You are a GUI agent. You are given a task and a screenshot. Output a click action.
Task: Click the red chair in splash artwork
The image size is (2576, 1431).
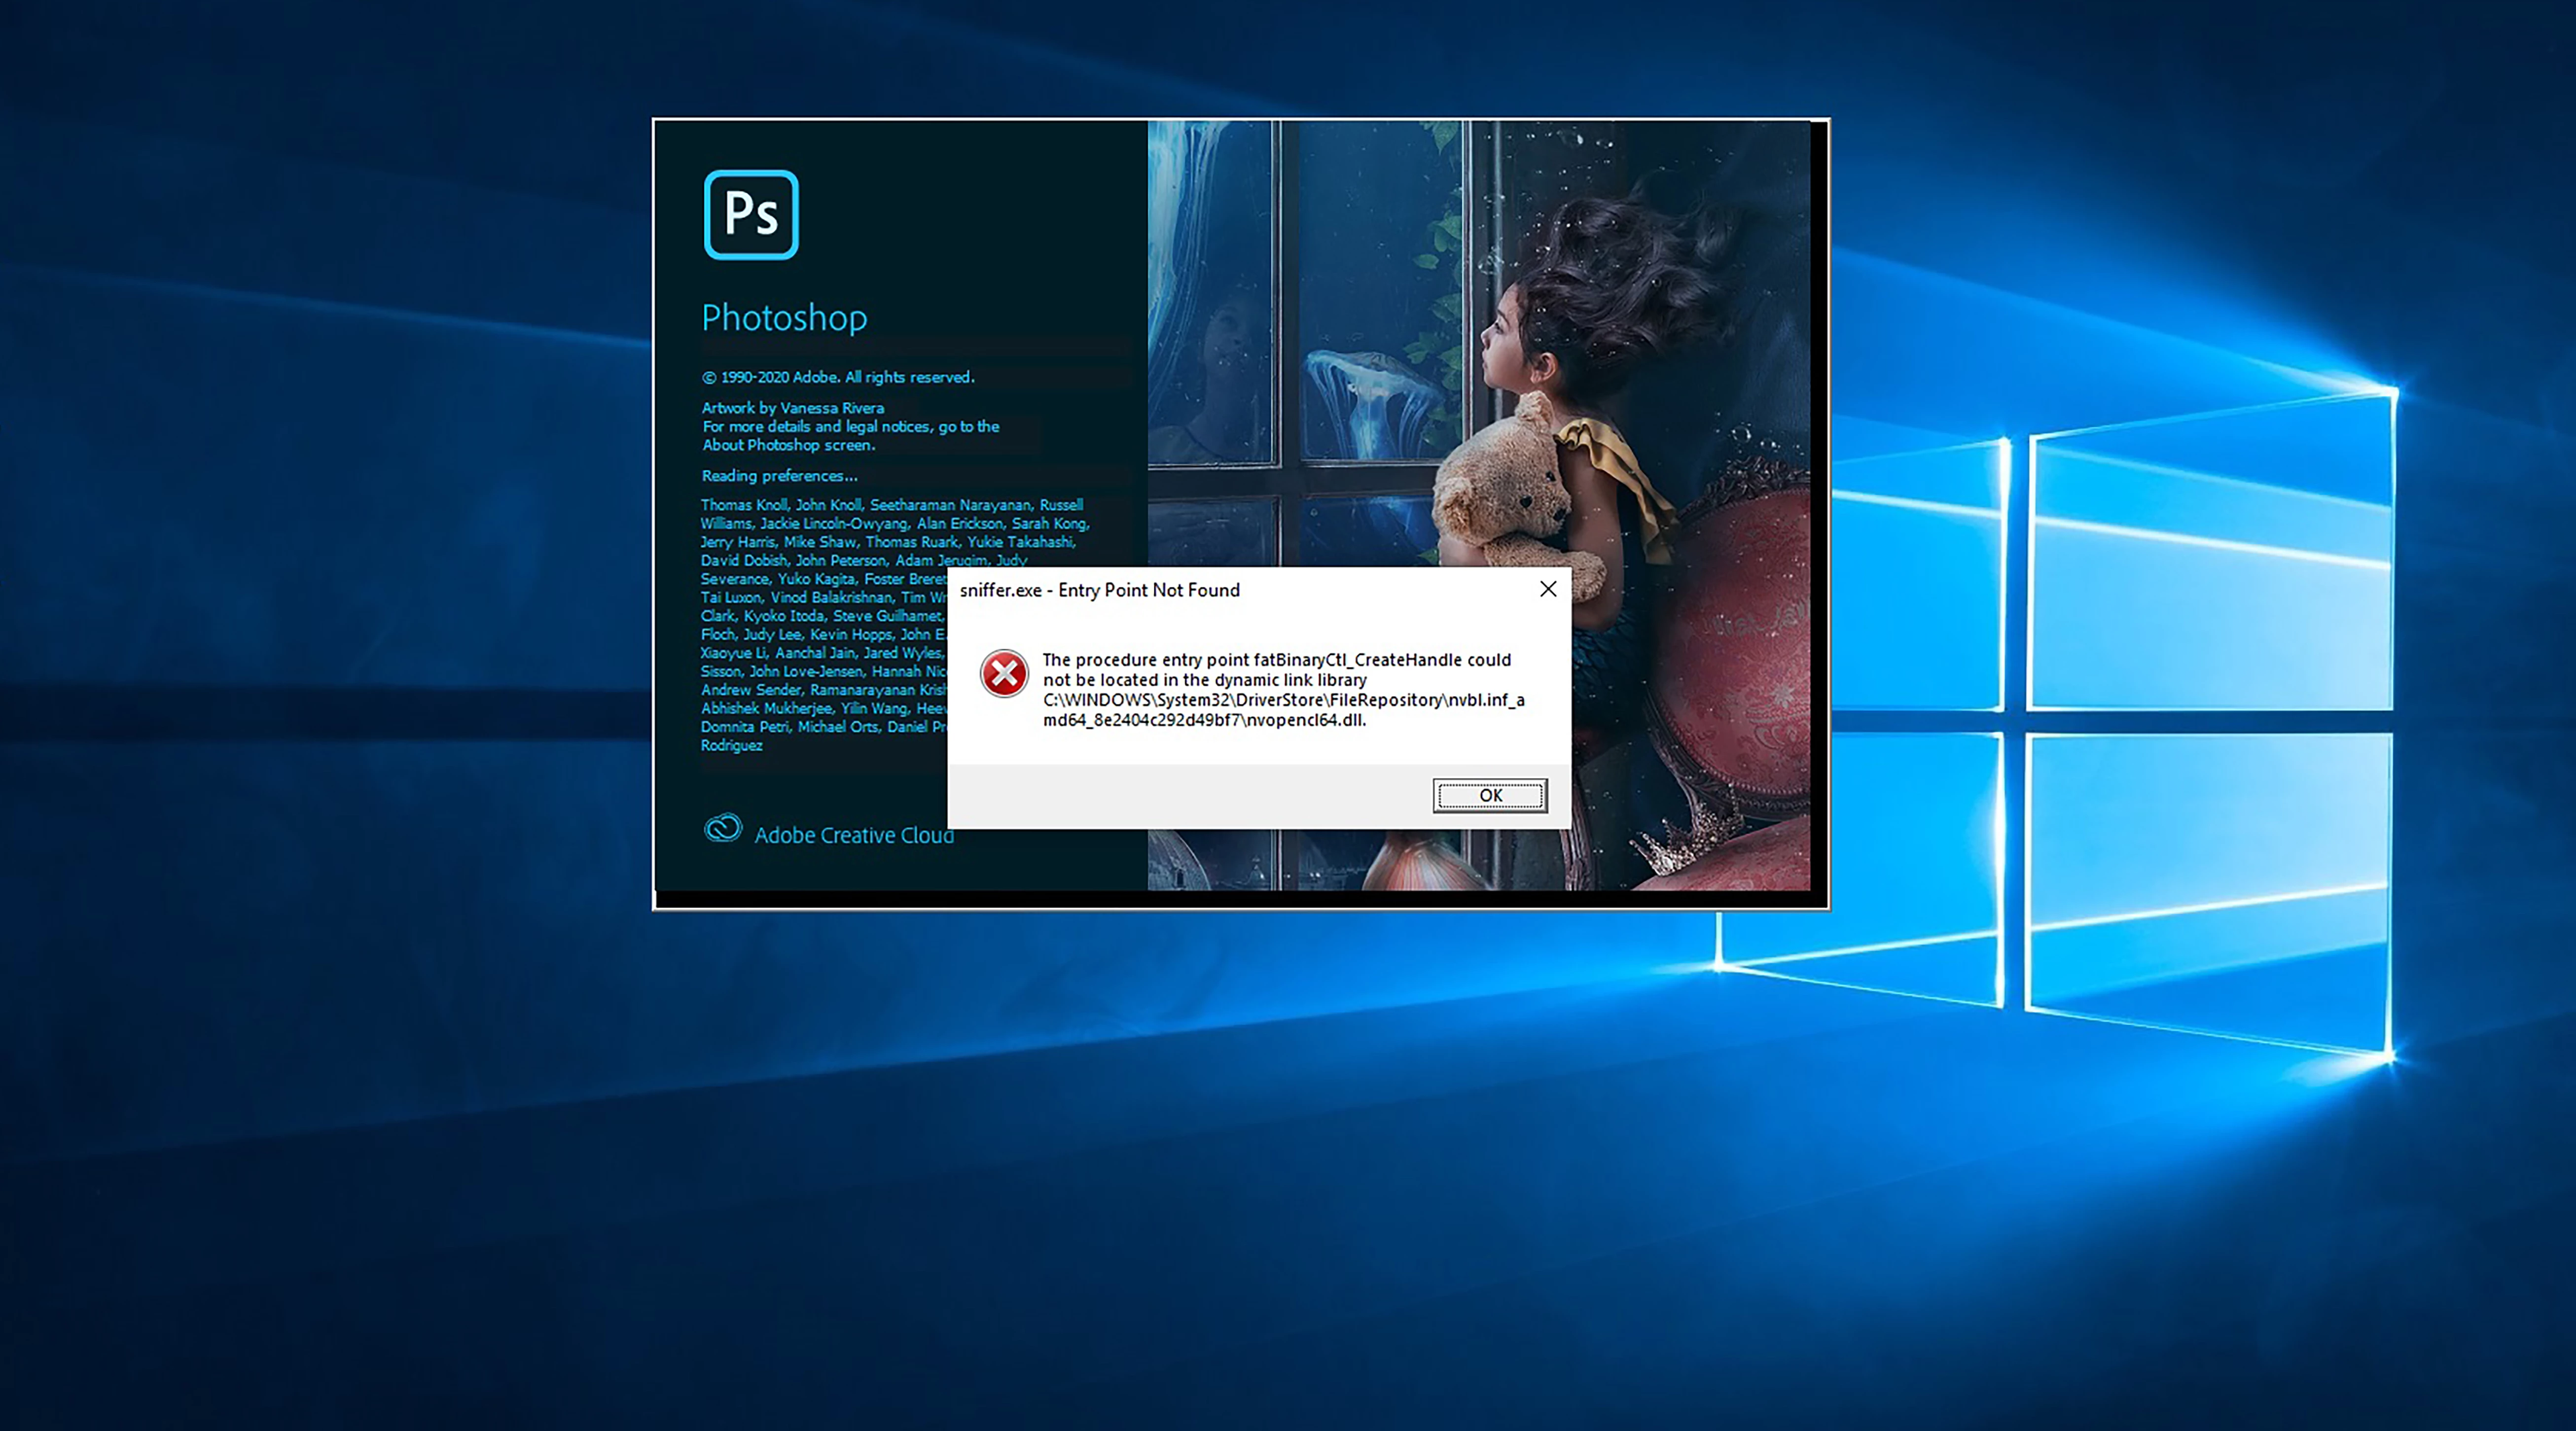[1740, 640]
